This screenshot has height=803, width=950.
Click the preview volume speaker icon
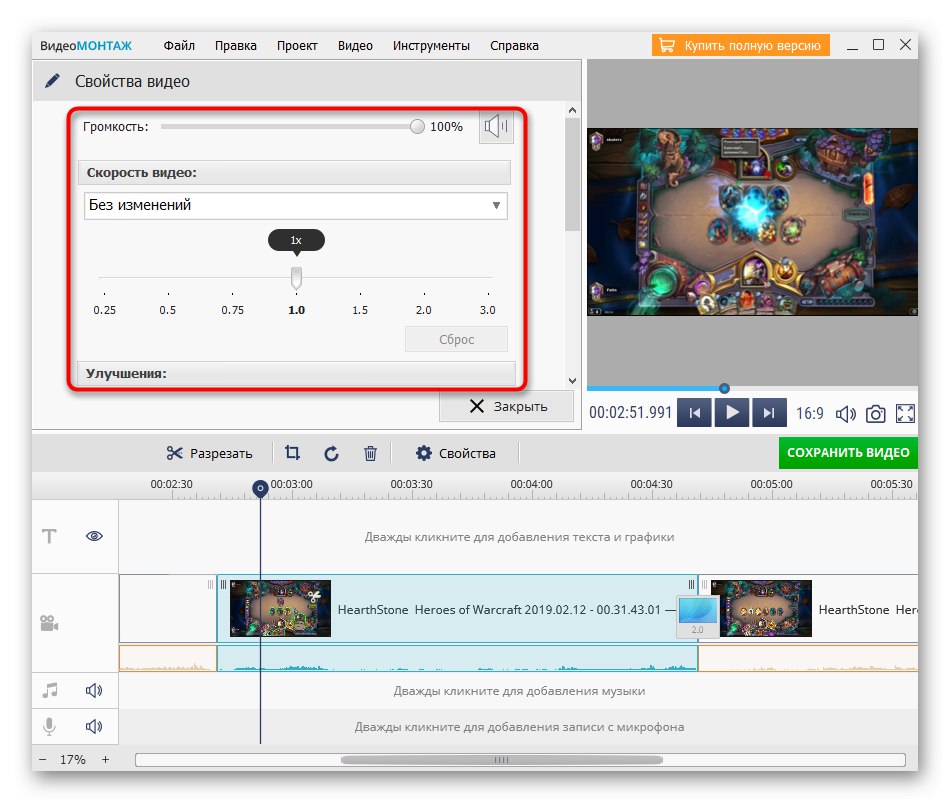pyautogui.click(x=845, y=414)
